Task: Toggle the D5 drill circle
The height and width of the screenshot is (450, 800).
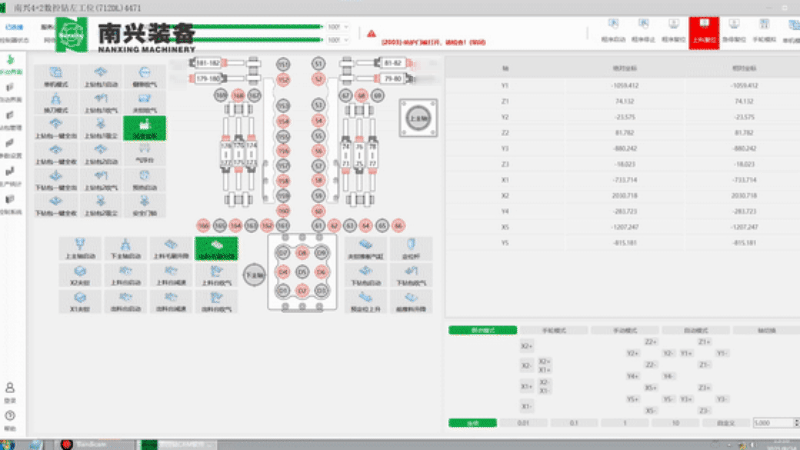Action: click(302, 271)
